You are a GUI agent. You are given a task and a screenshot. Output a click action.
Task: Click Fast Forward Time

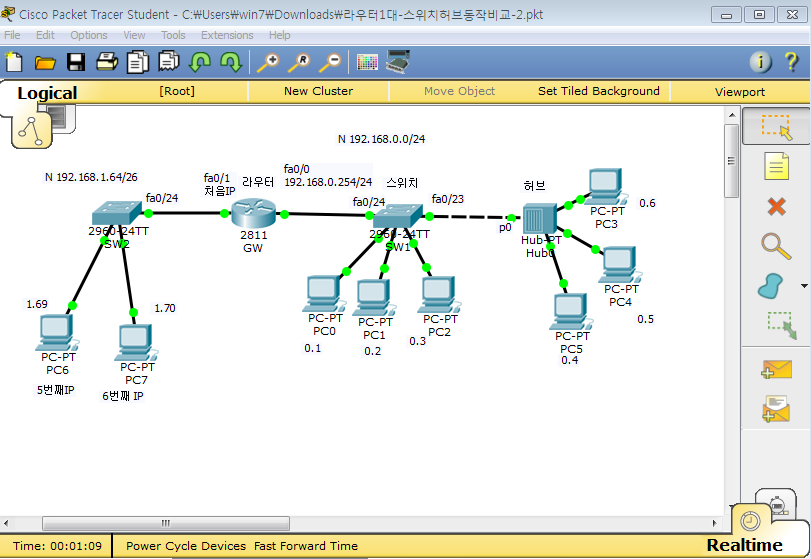click(x=306, y=546)
